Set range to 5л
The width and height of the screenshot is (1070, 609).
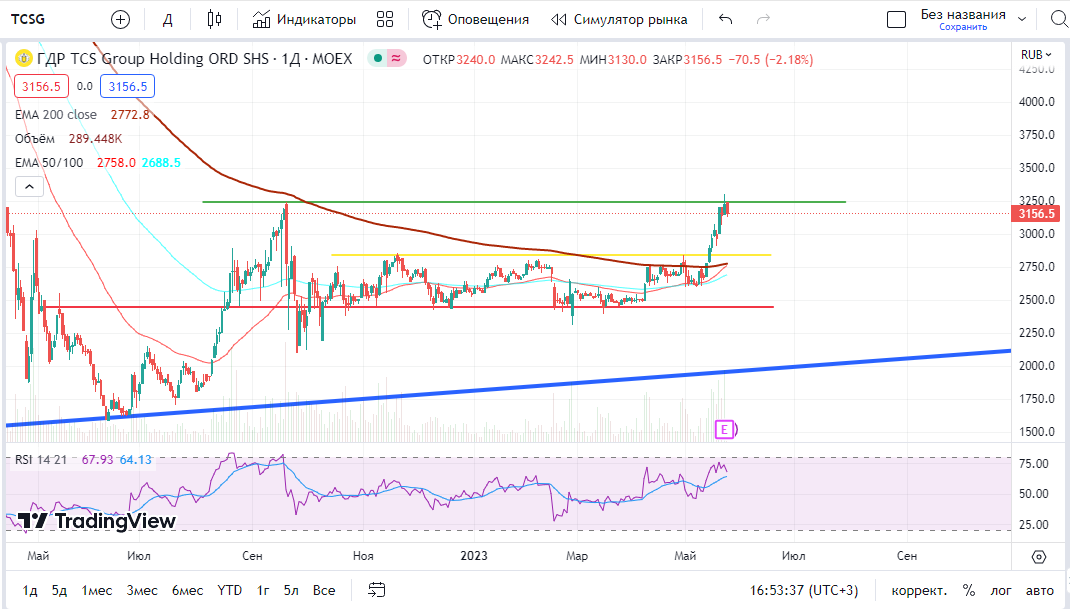(291, 591)
